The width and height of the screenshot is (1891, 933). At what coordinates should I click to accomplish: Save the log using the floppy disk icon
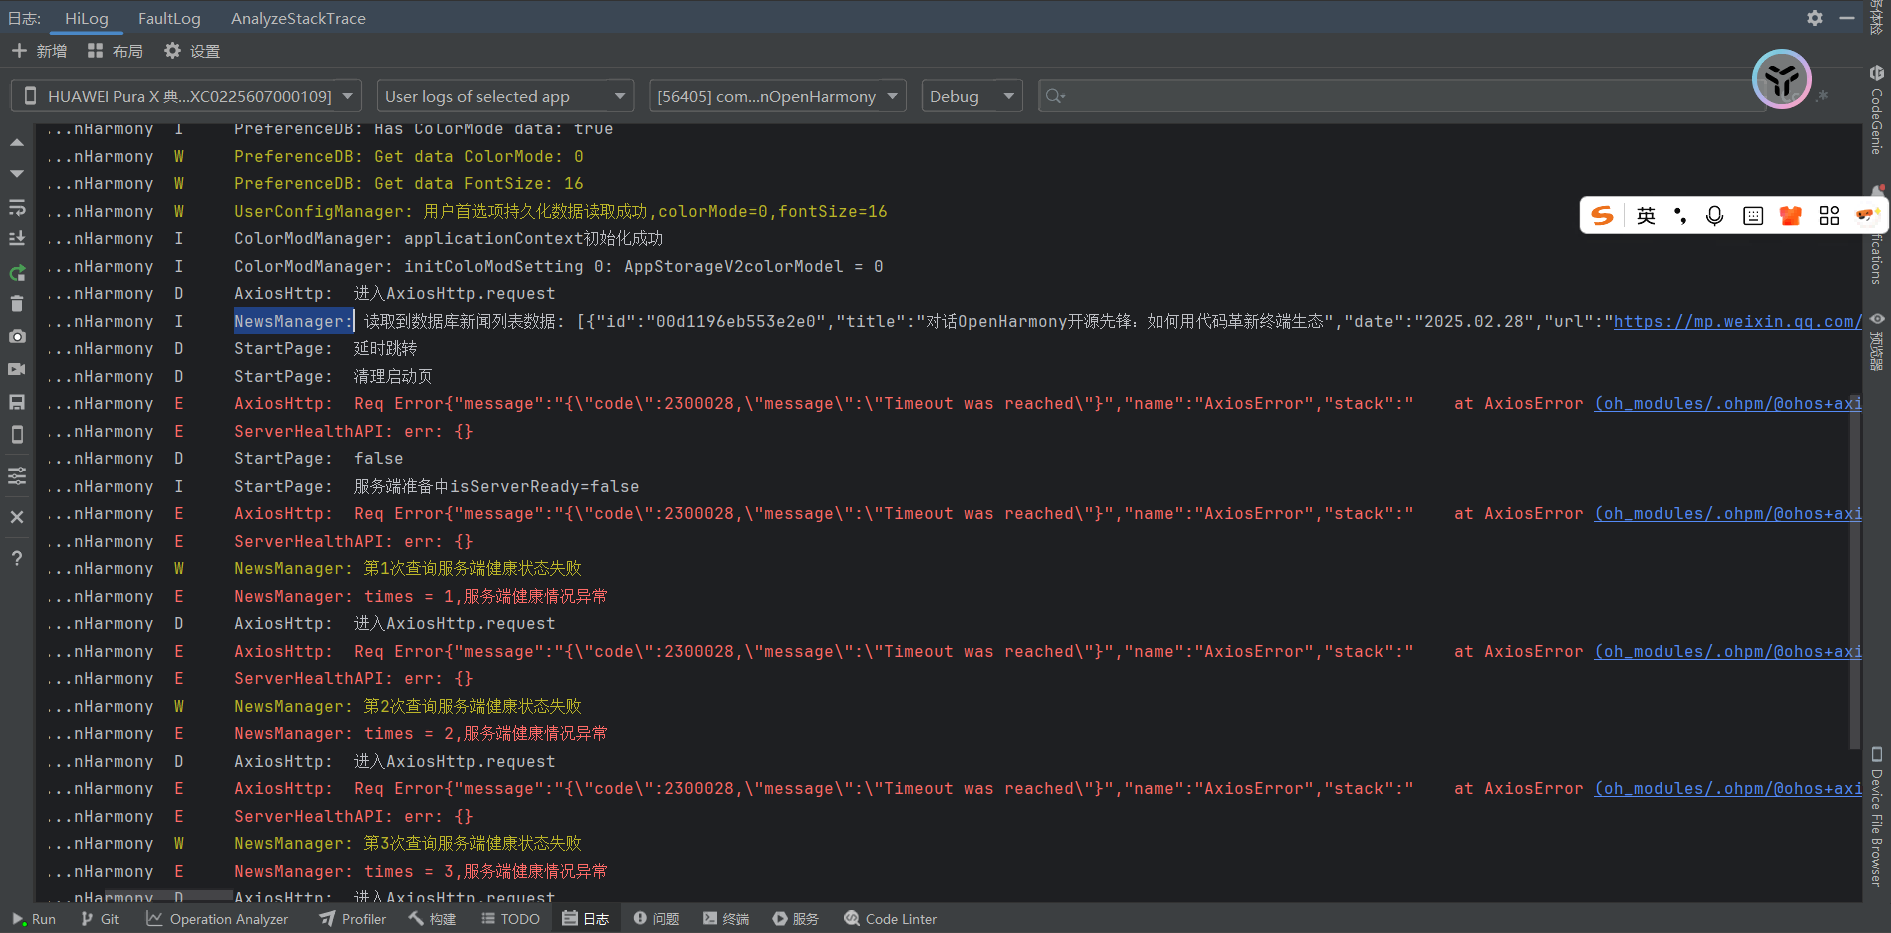[17, 402]
